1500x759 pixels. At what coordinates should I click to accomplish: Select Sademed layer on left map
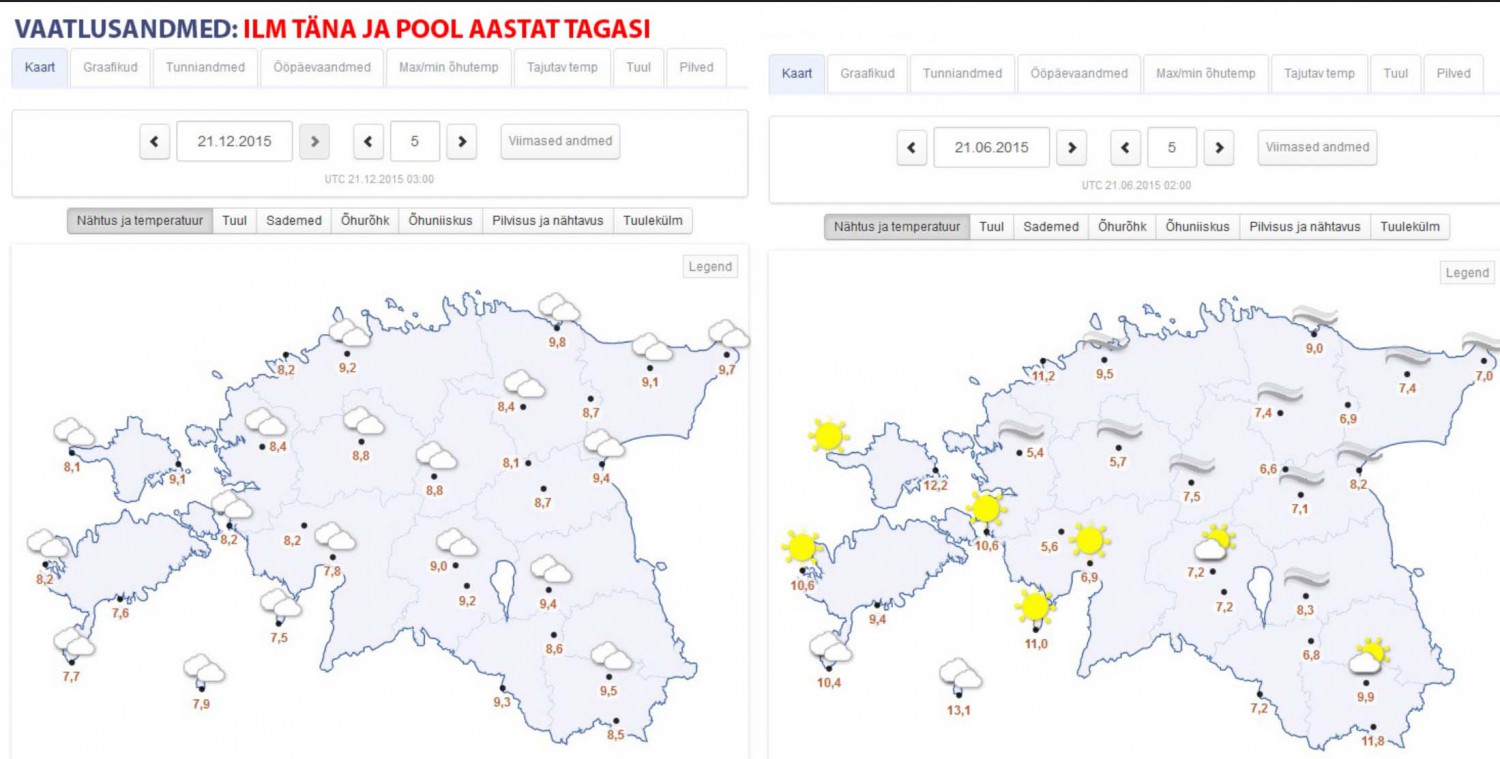coord(293,221)
